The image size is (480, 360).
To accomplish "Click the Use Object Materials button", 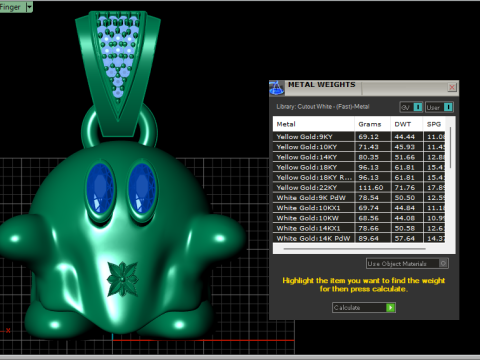I will [x=407, y=264].
